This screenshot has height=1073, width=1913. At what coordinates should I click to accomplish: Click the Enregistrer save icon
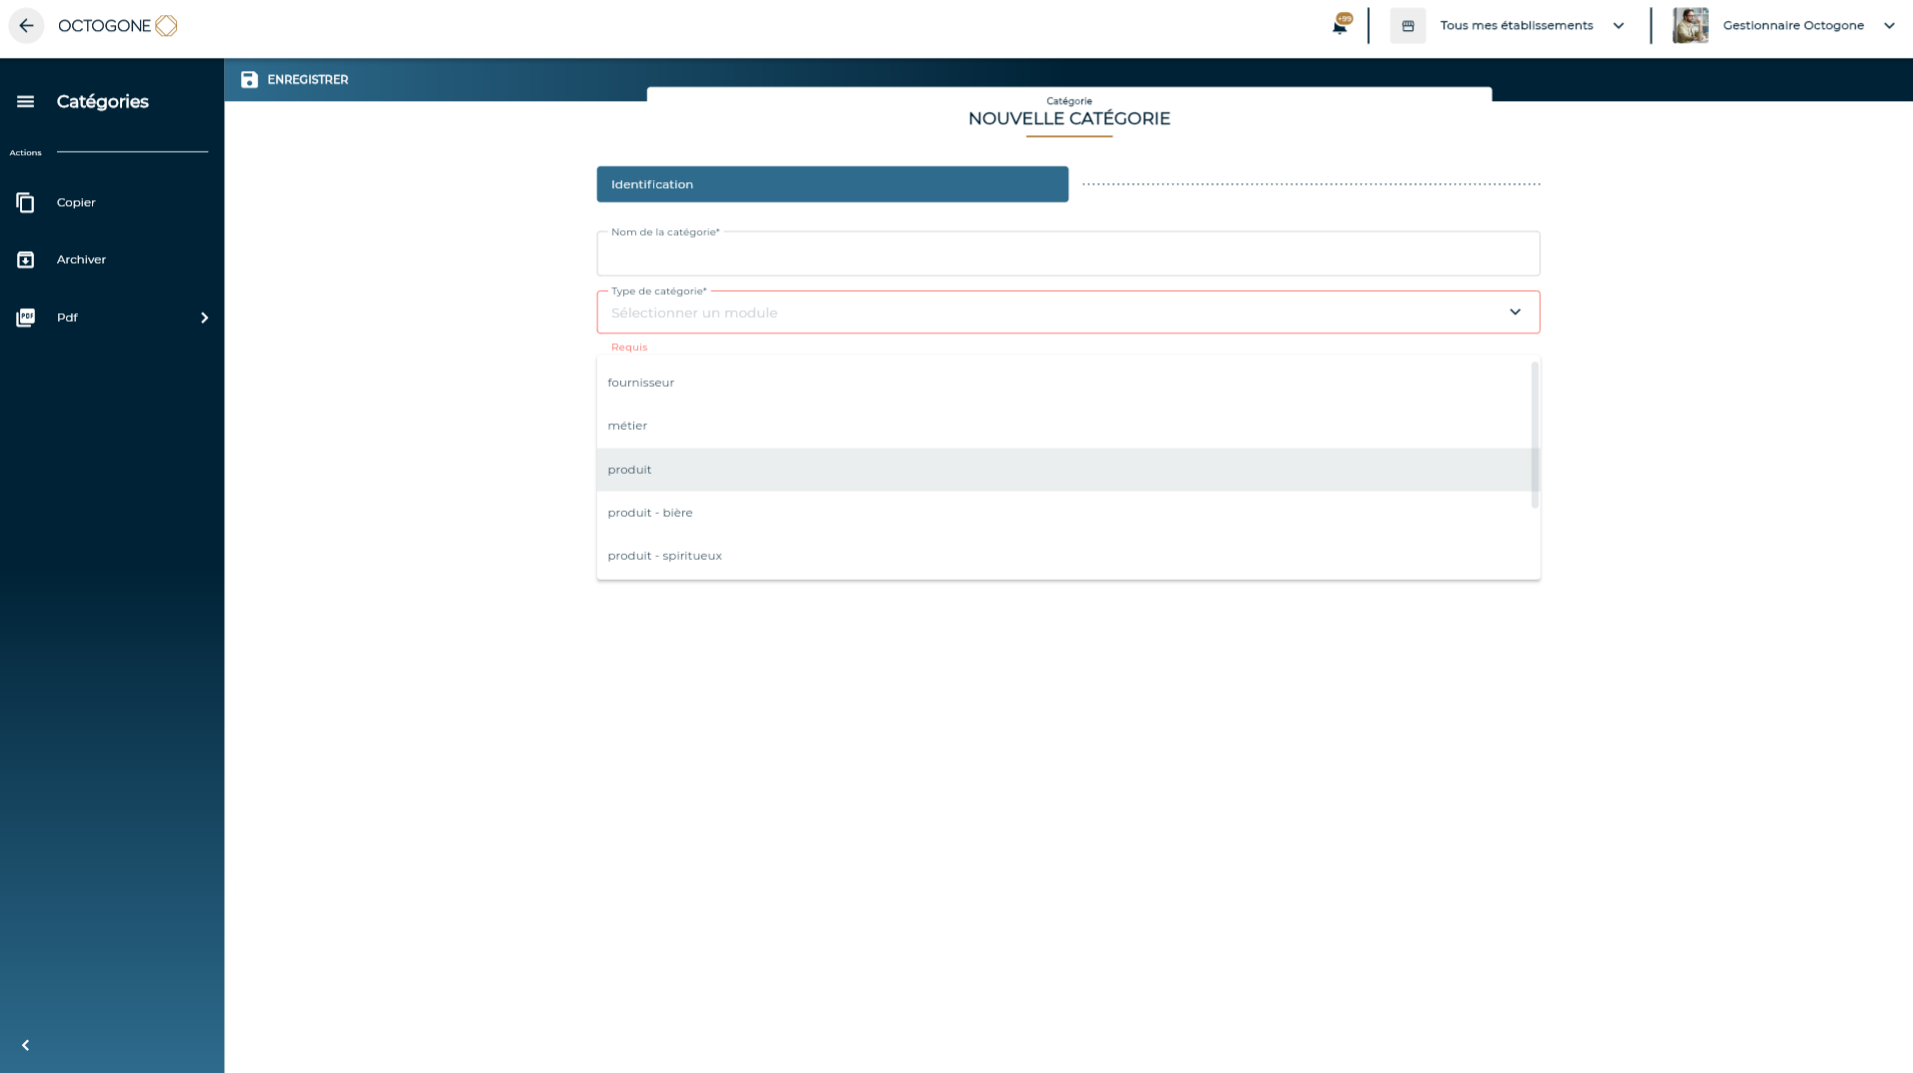click(249, 80)
